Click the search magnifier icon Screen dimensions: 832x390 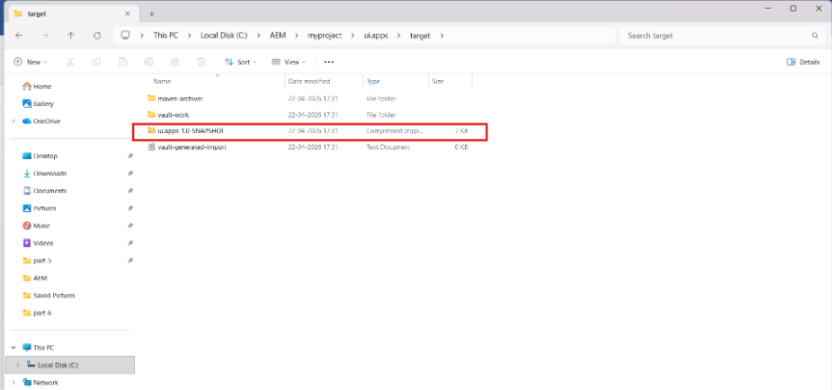pyautogui.click(x=815, y=36)
